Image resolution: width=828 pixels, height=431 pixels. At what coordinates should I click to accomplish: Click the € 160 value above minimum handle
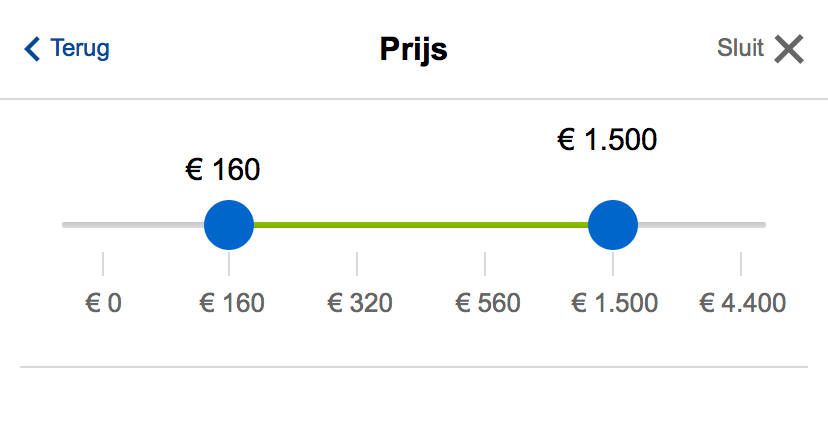pos(223,171)
